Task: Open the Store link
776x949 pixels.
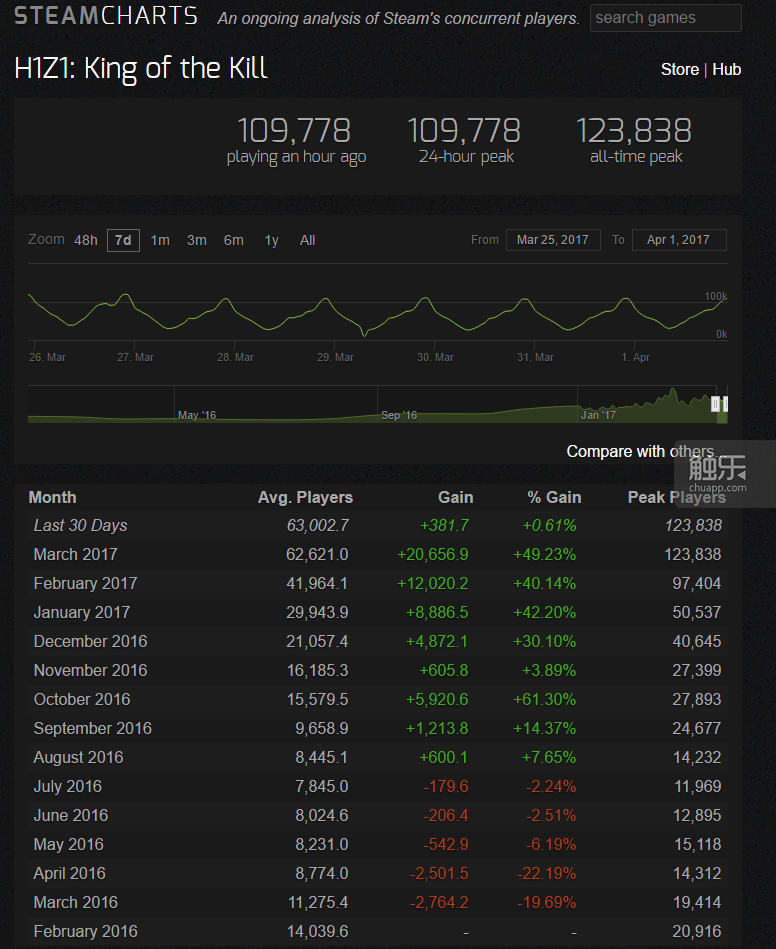Action: [x=680, y=70]
